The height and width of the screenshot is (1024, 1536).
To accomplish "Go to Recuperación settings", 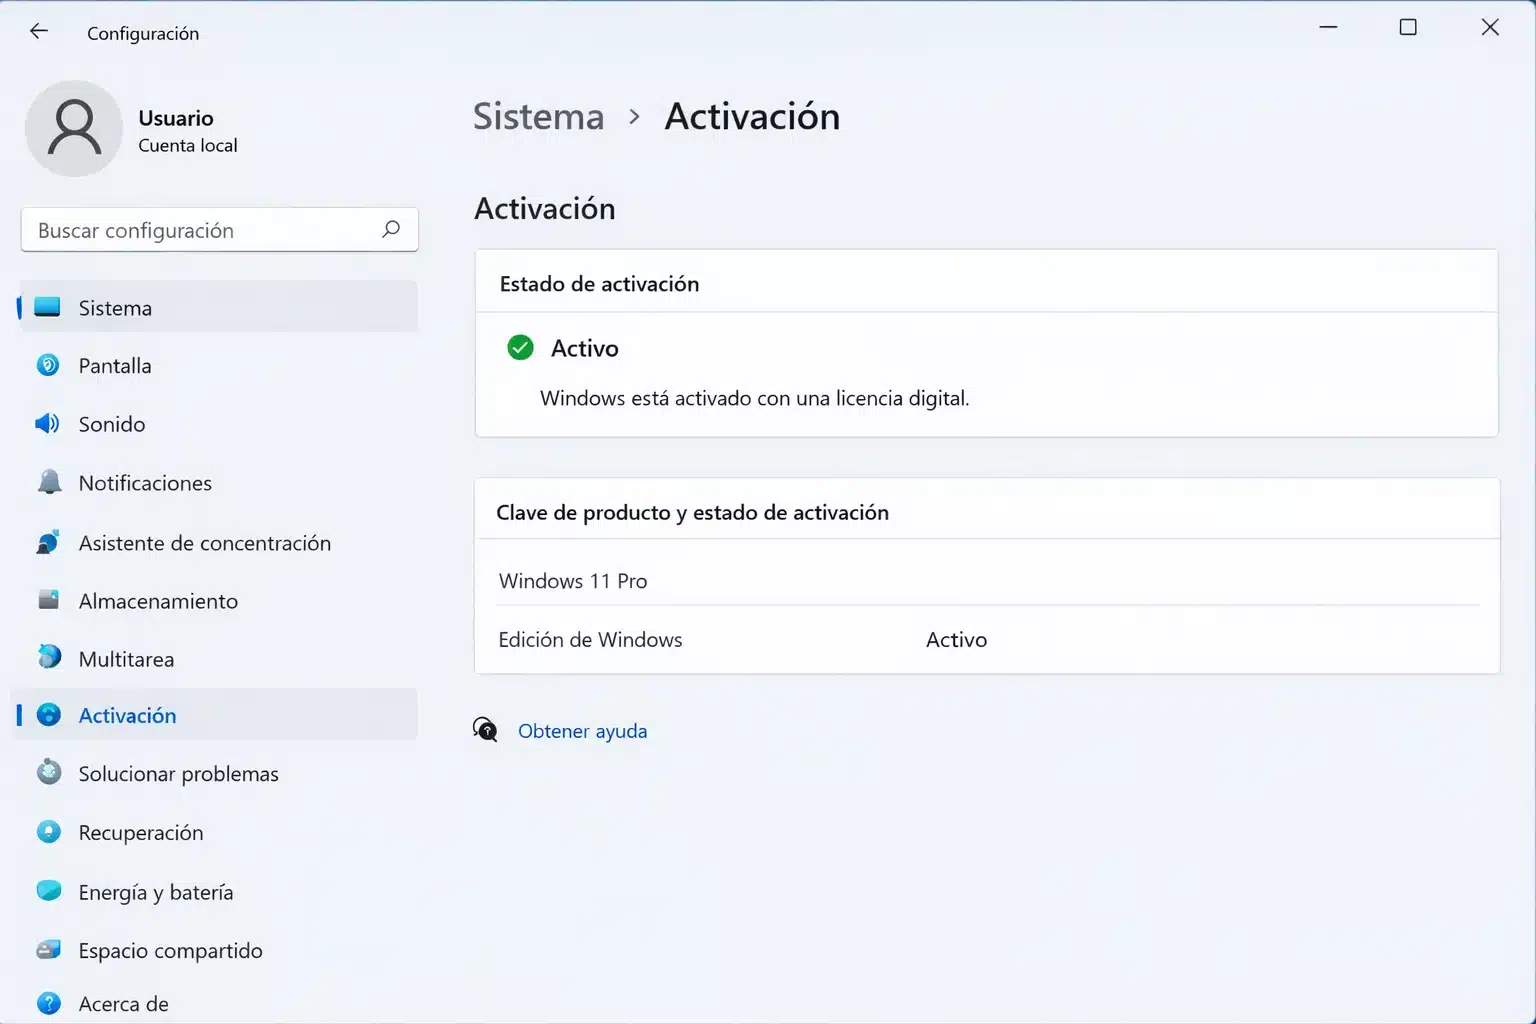I will 218,832.
